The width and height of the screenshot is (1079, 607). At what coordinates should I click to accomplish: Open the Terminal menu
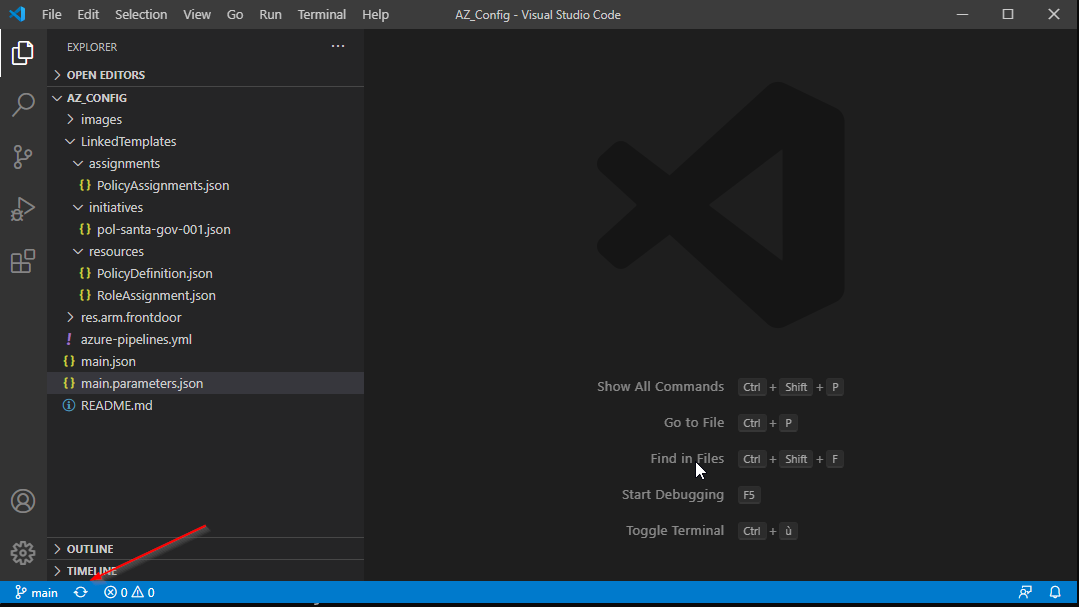[322, 14]
